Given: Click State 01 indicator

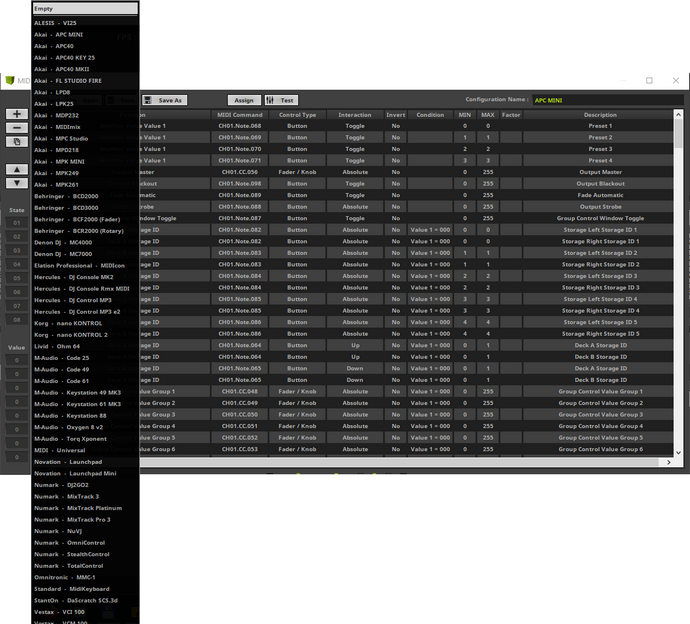Looking at the screenshot, I should 17,223.
